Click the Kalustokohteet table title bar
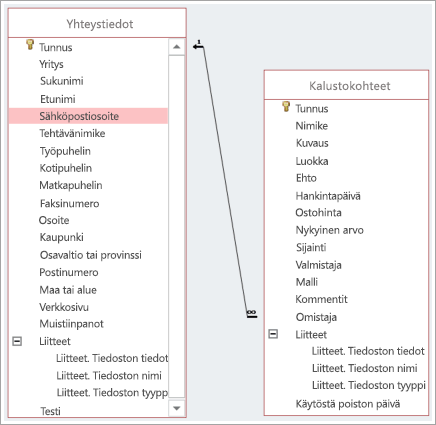The width and height of the screenshot is (436, 425). pos(346,85)
